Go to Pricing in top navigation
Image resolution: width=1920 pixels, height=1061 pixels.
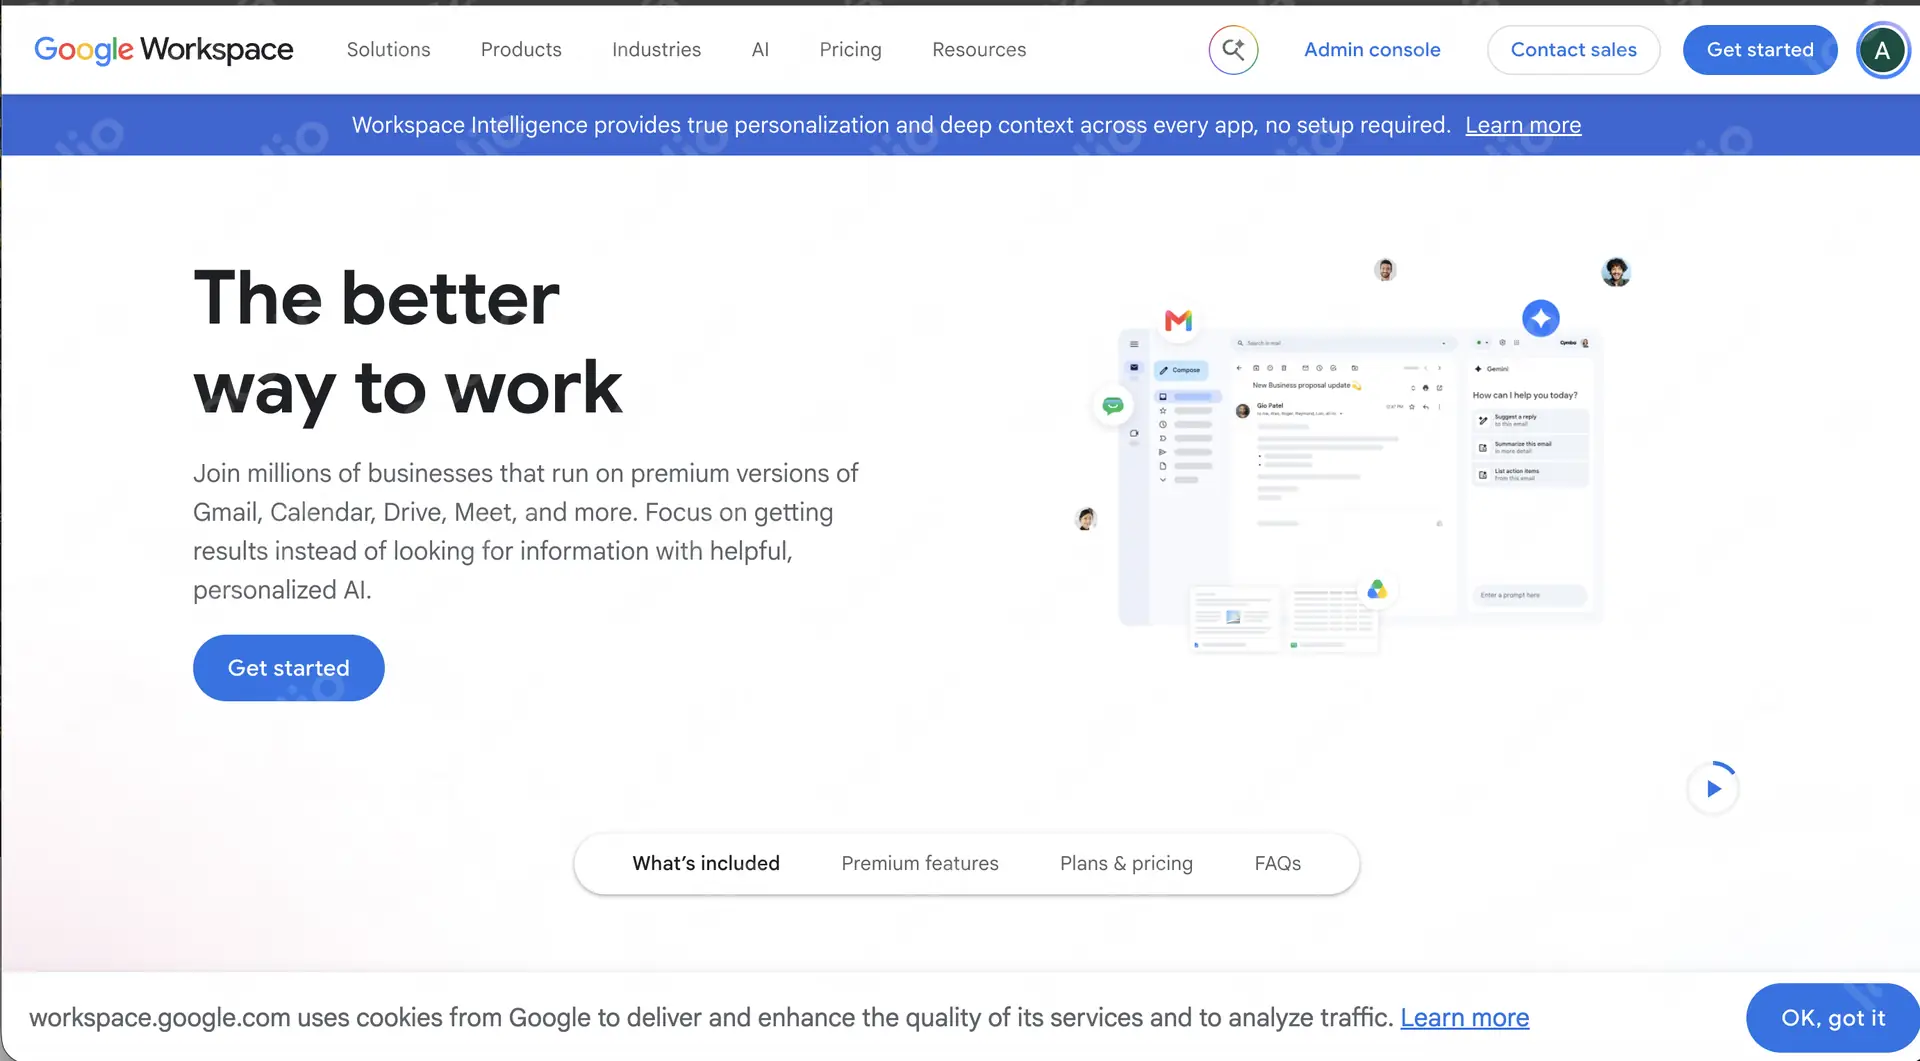click(850, 50)
